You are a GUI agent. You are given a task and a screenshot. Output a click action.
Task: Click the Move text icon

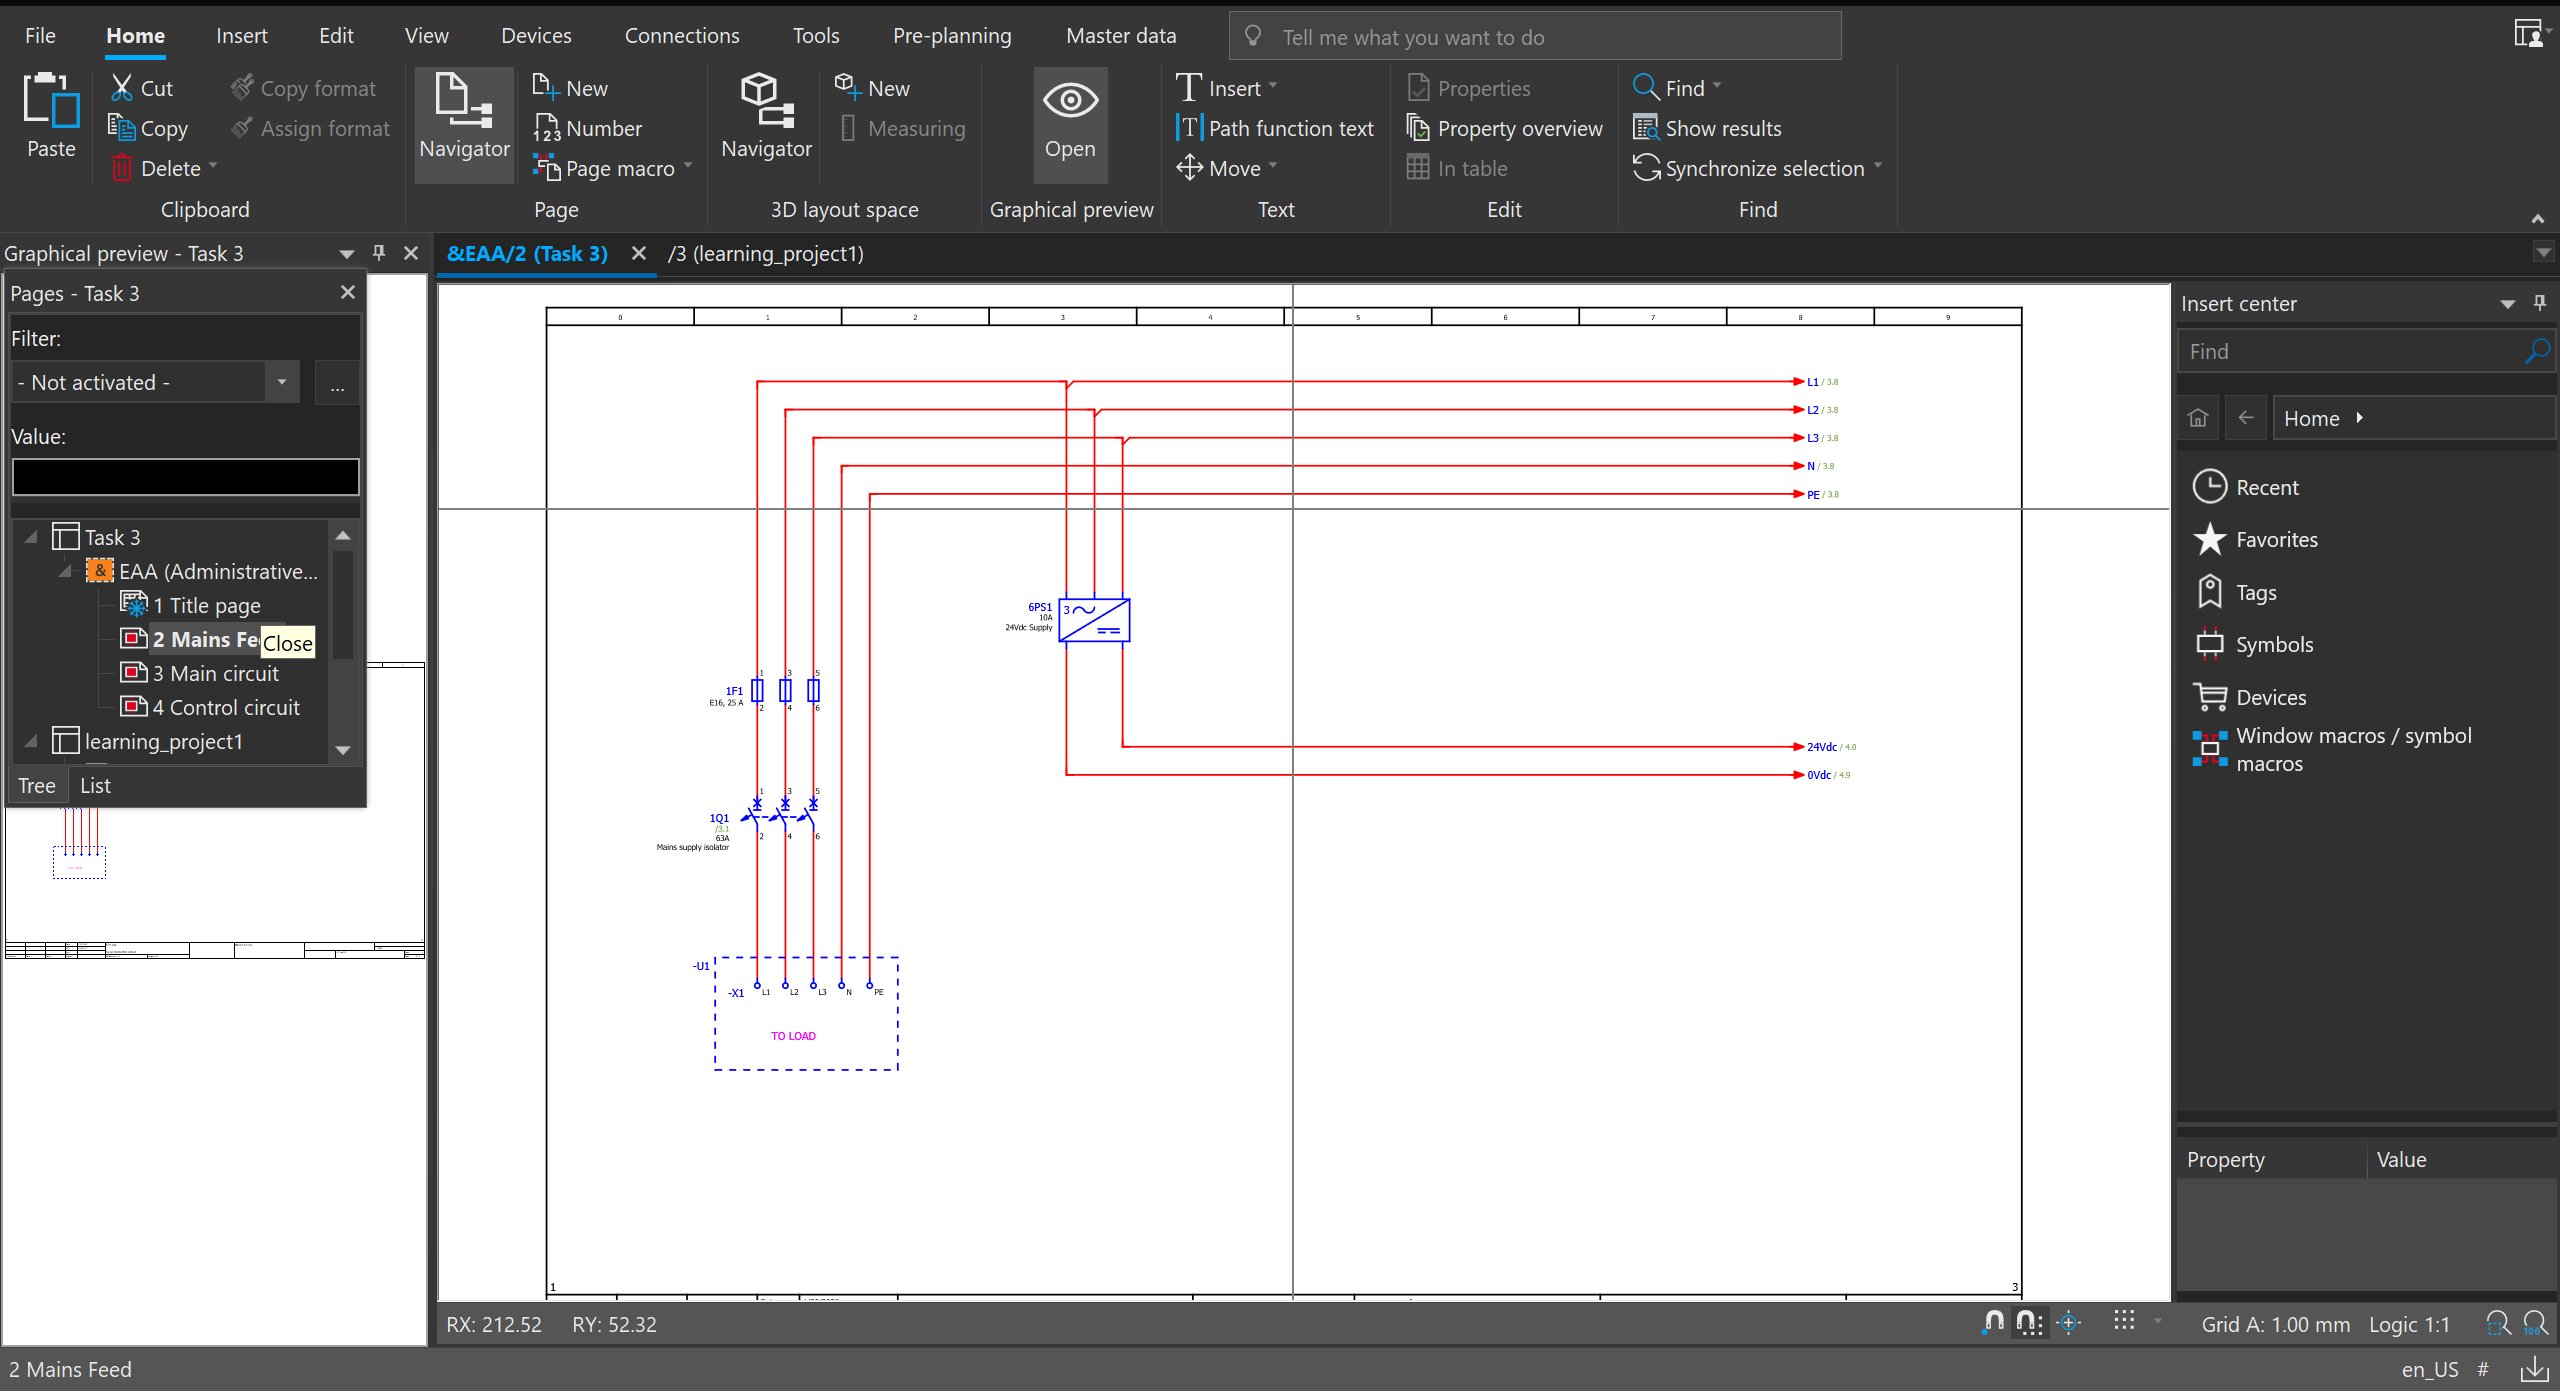coord(1189,168)
